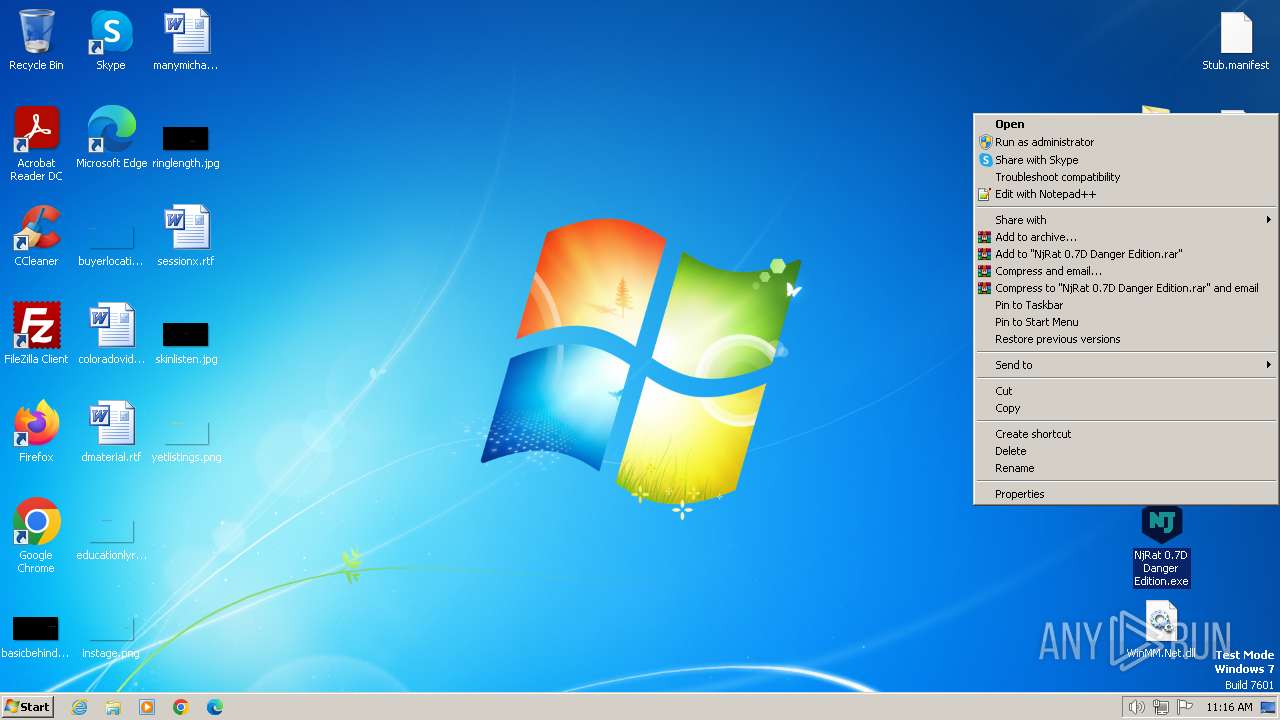Choose Properties in the context menu
This screenshot has width=1280, height=720.
coord(1126,494)
